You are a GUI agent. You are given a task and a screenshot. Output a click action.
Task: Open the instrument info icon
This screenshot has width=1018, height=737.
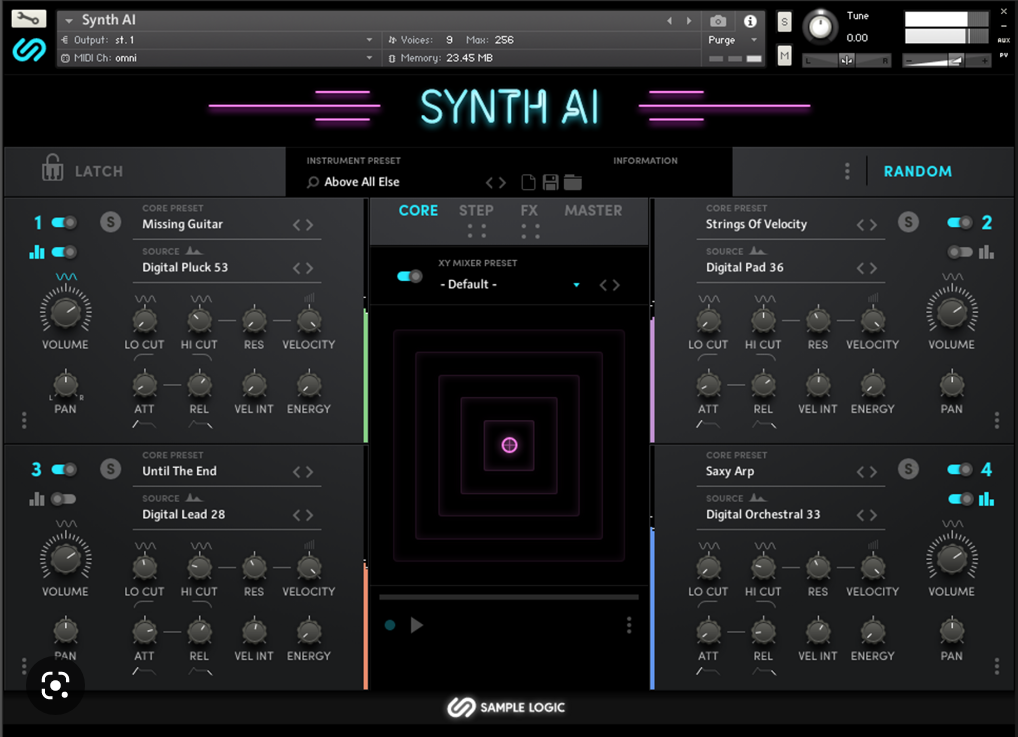pos(750,21)
